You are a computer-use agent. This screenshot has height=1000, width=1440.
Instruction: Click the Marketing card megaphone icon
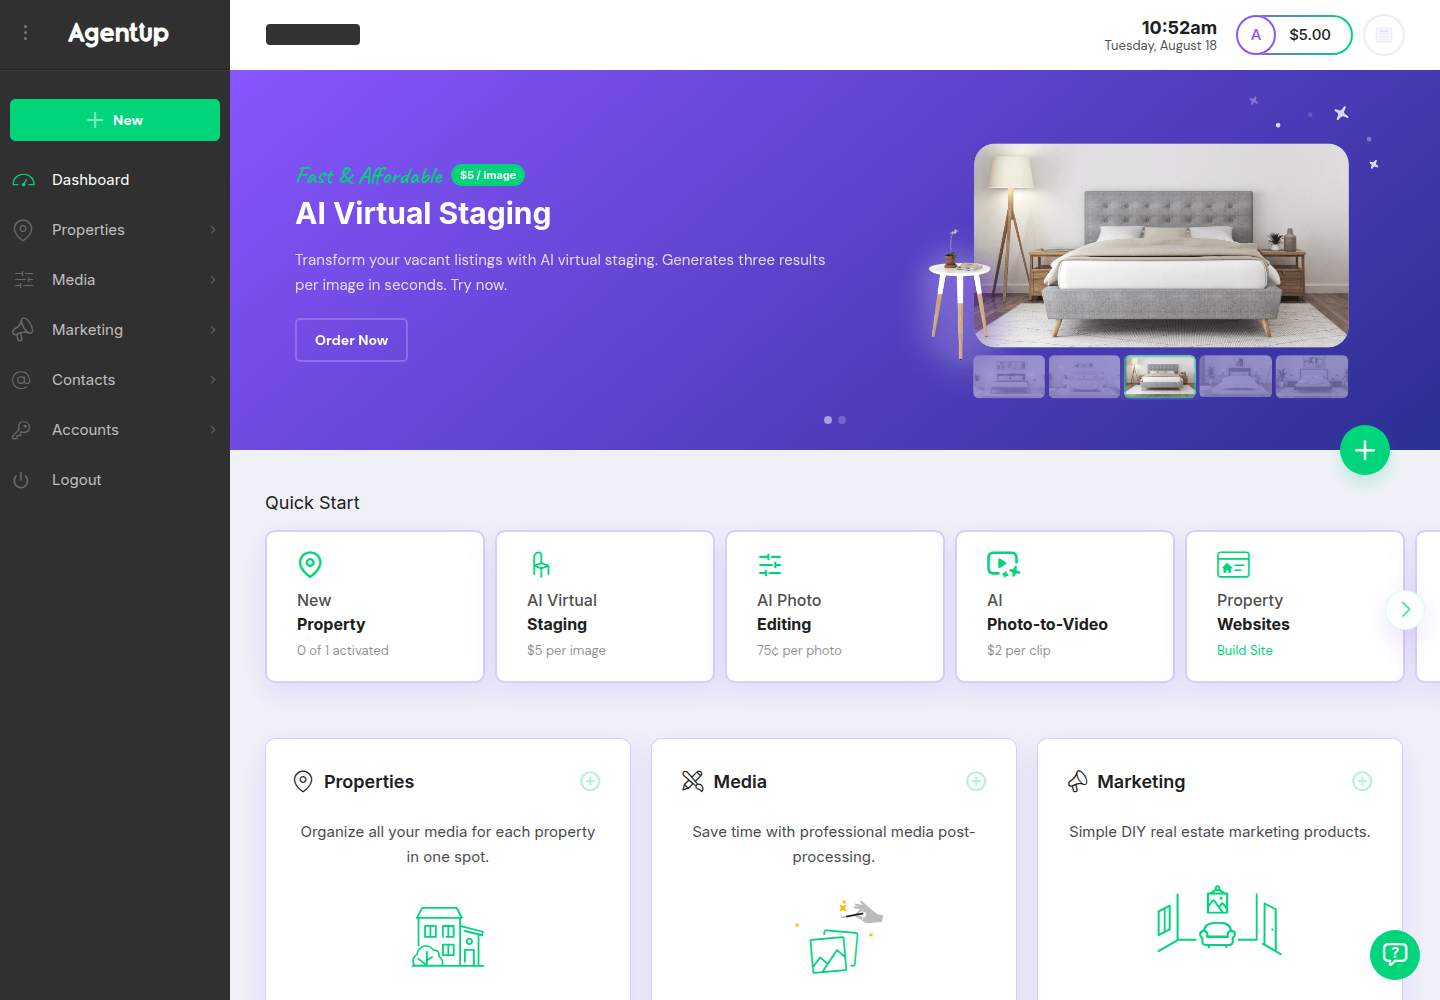pyautogui.click(x=1077, y=781)
